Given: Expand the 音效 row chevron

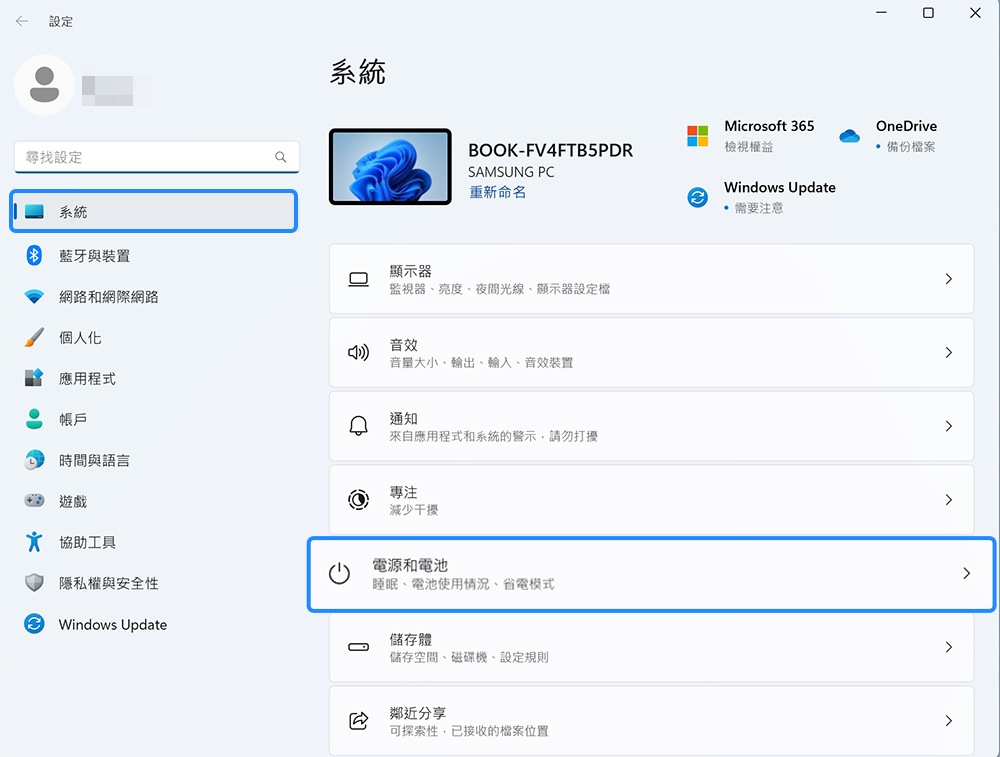Looking at the screenshot, I should (x=949, y=353).
